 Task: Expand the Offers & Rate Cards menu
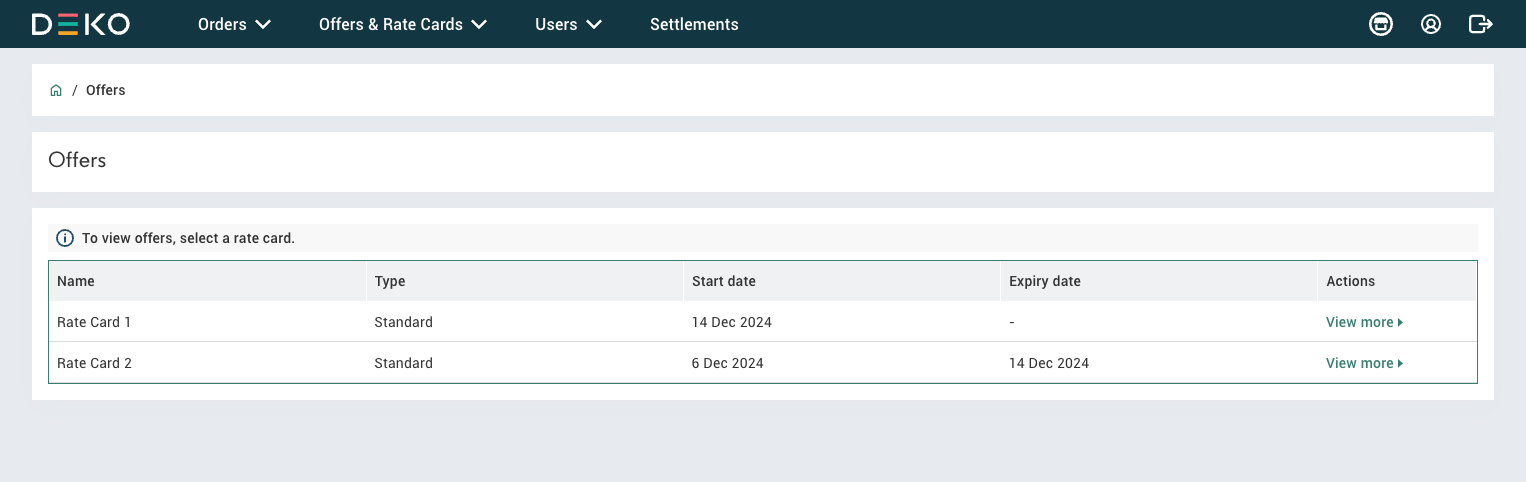[x=403, y=24]
